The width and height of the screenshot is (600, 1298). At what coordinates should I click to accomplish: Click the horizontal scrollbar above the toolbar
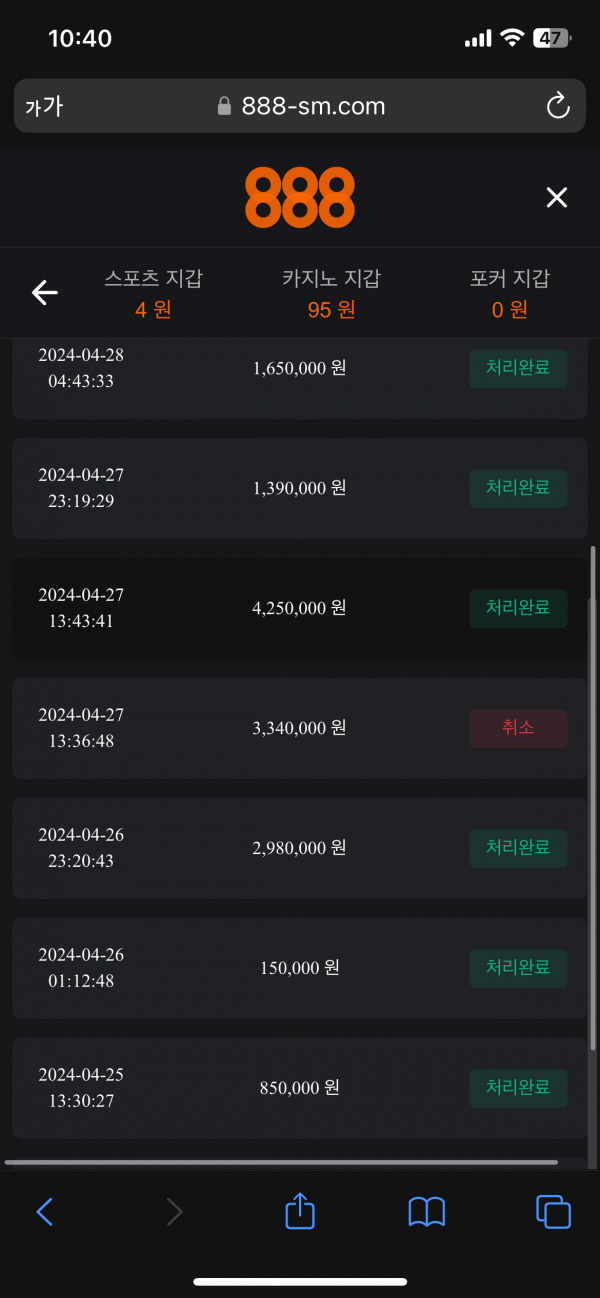[x=280, y=1162]
